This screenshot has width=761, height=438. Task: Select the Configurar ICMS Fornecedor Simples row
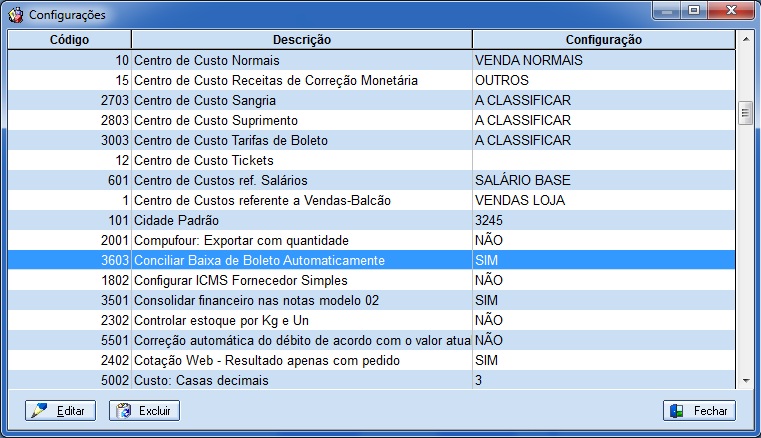[x=371, y=280]
